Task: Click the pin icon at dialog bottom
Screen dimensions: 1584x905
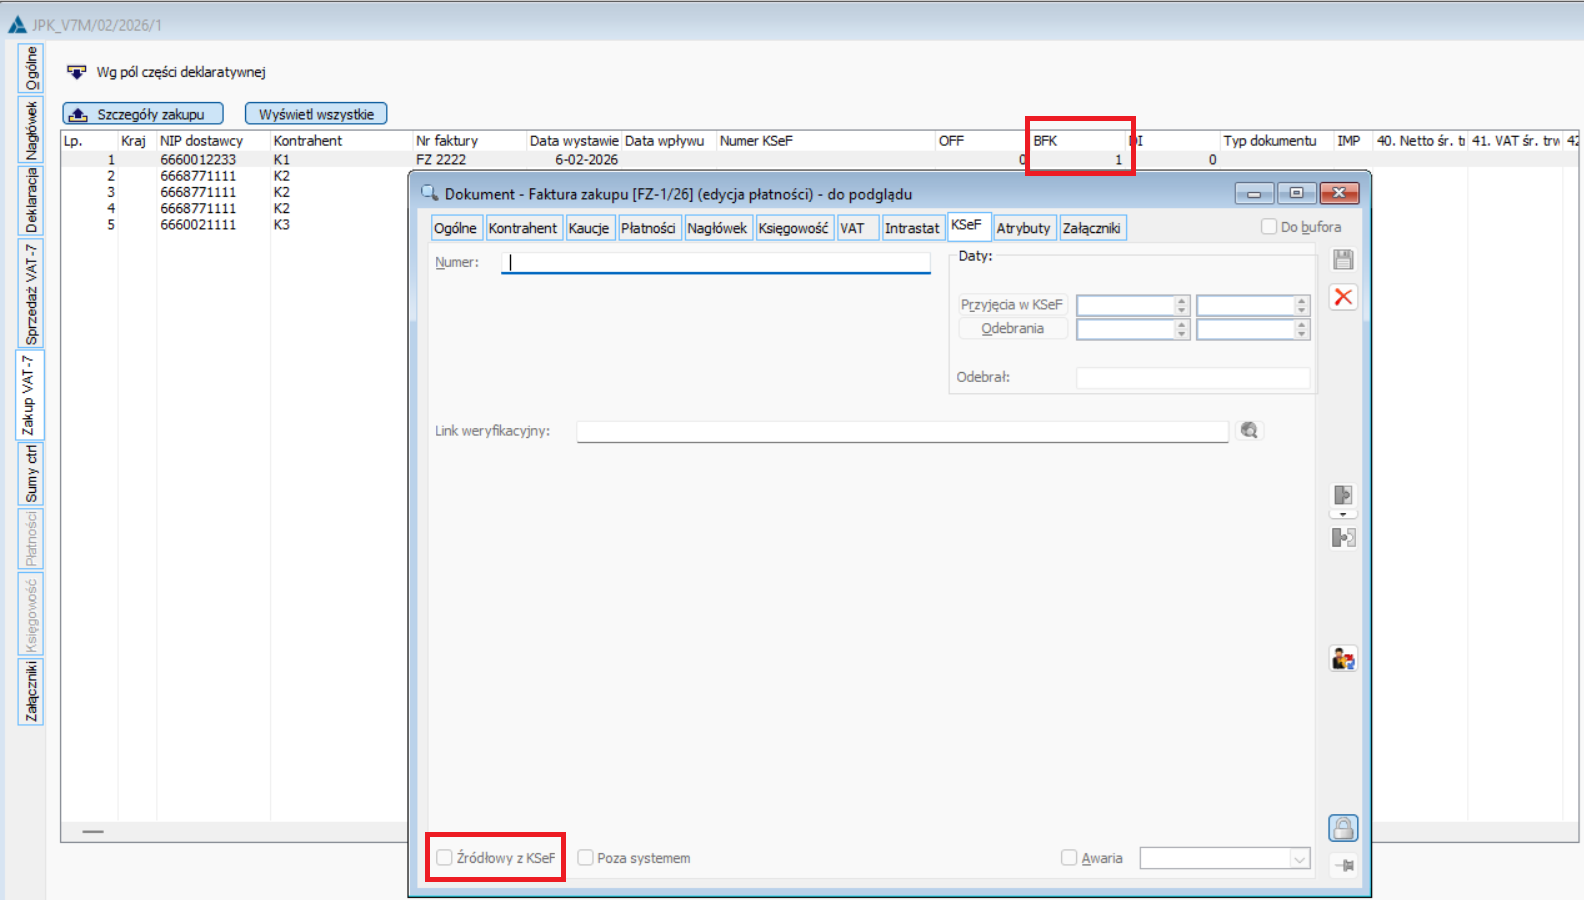Action: 1343,865
